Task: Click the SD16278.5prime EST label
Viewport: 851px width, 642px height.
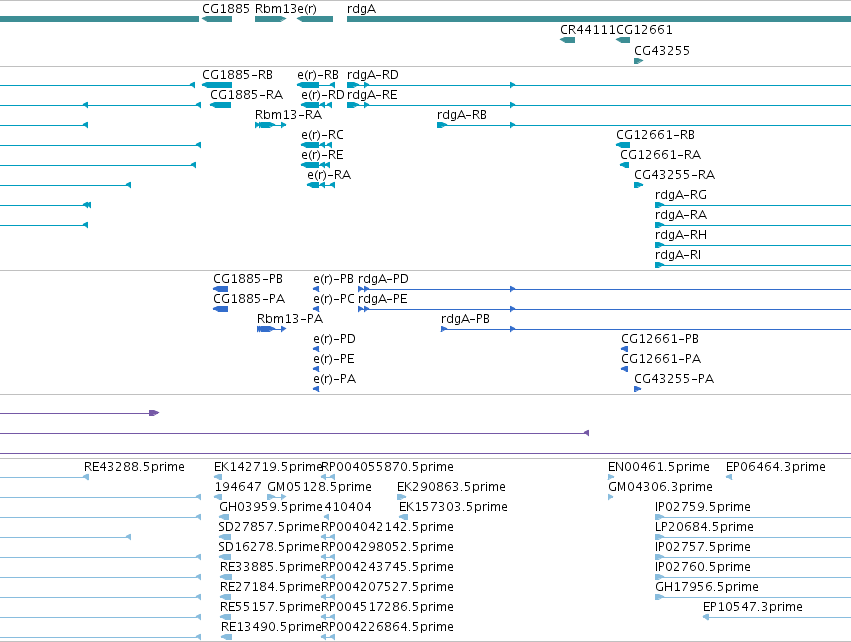Action: (269, 548)
